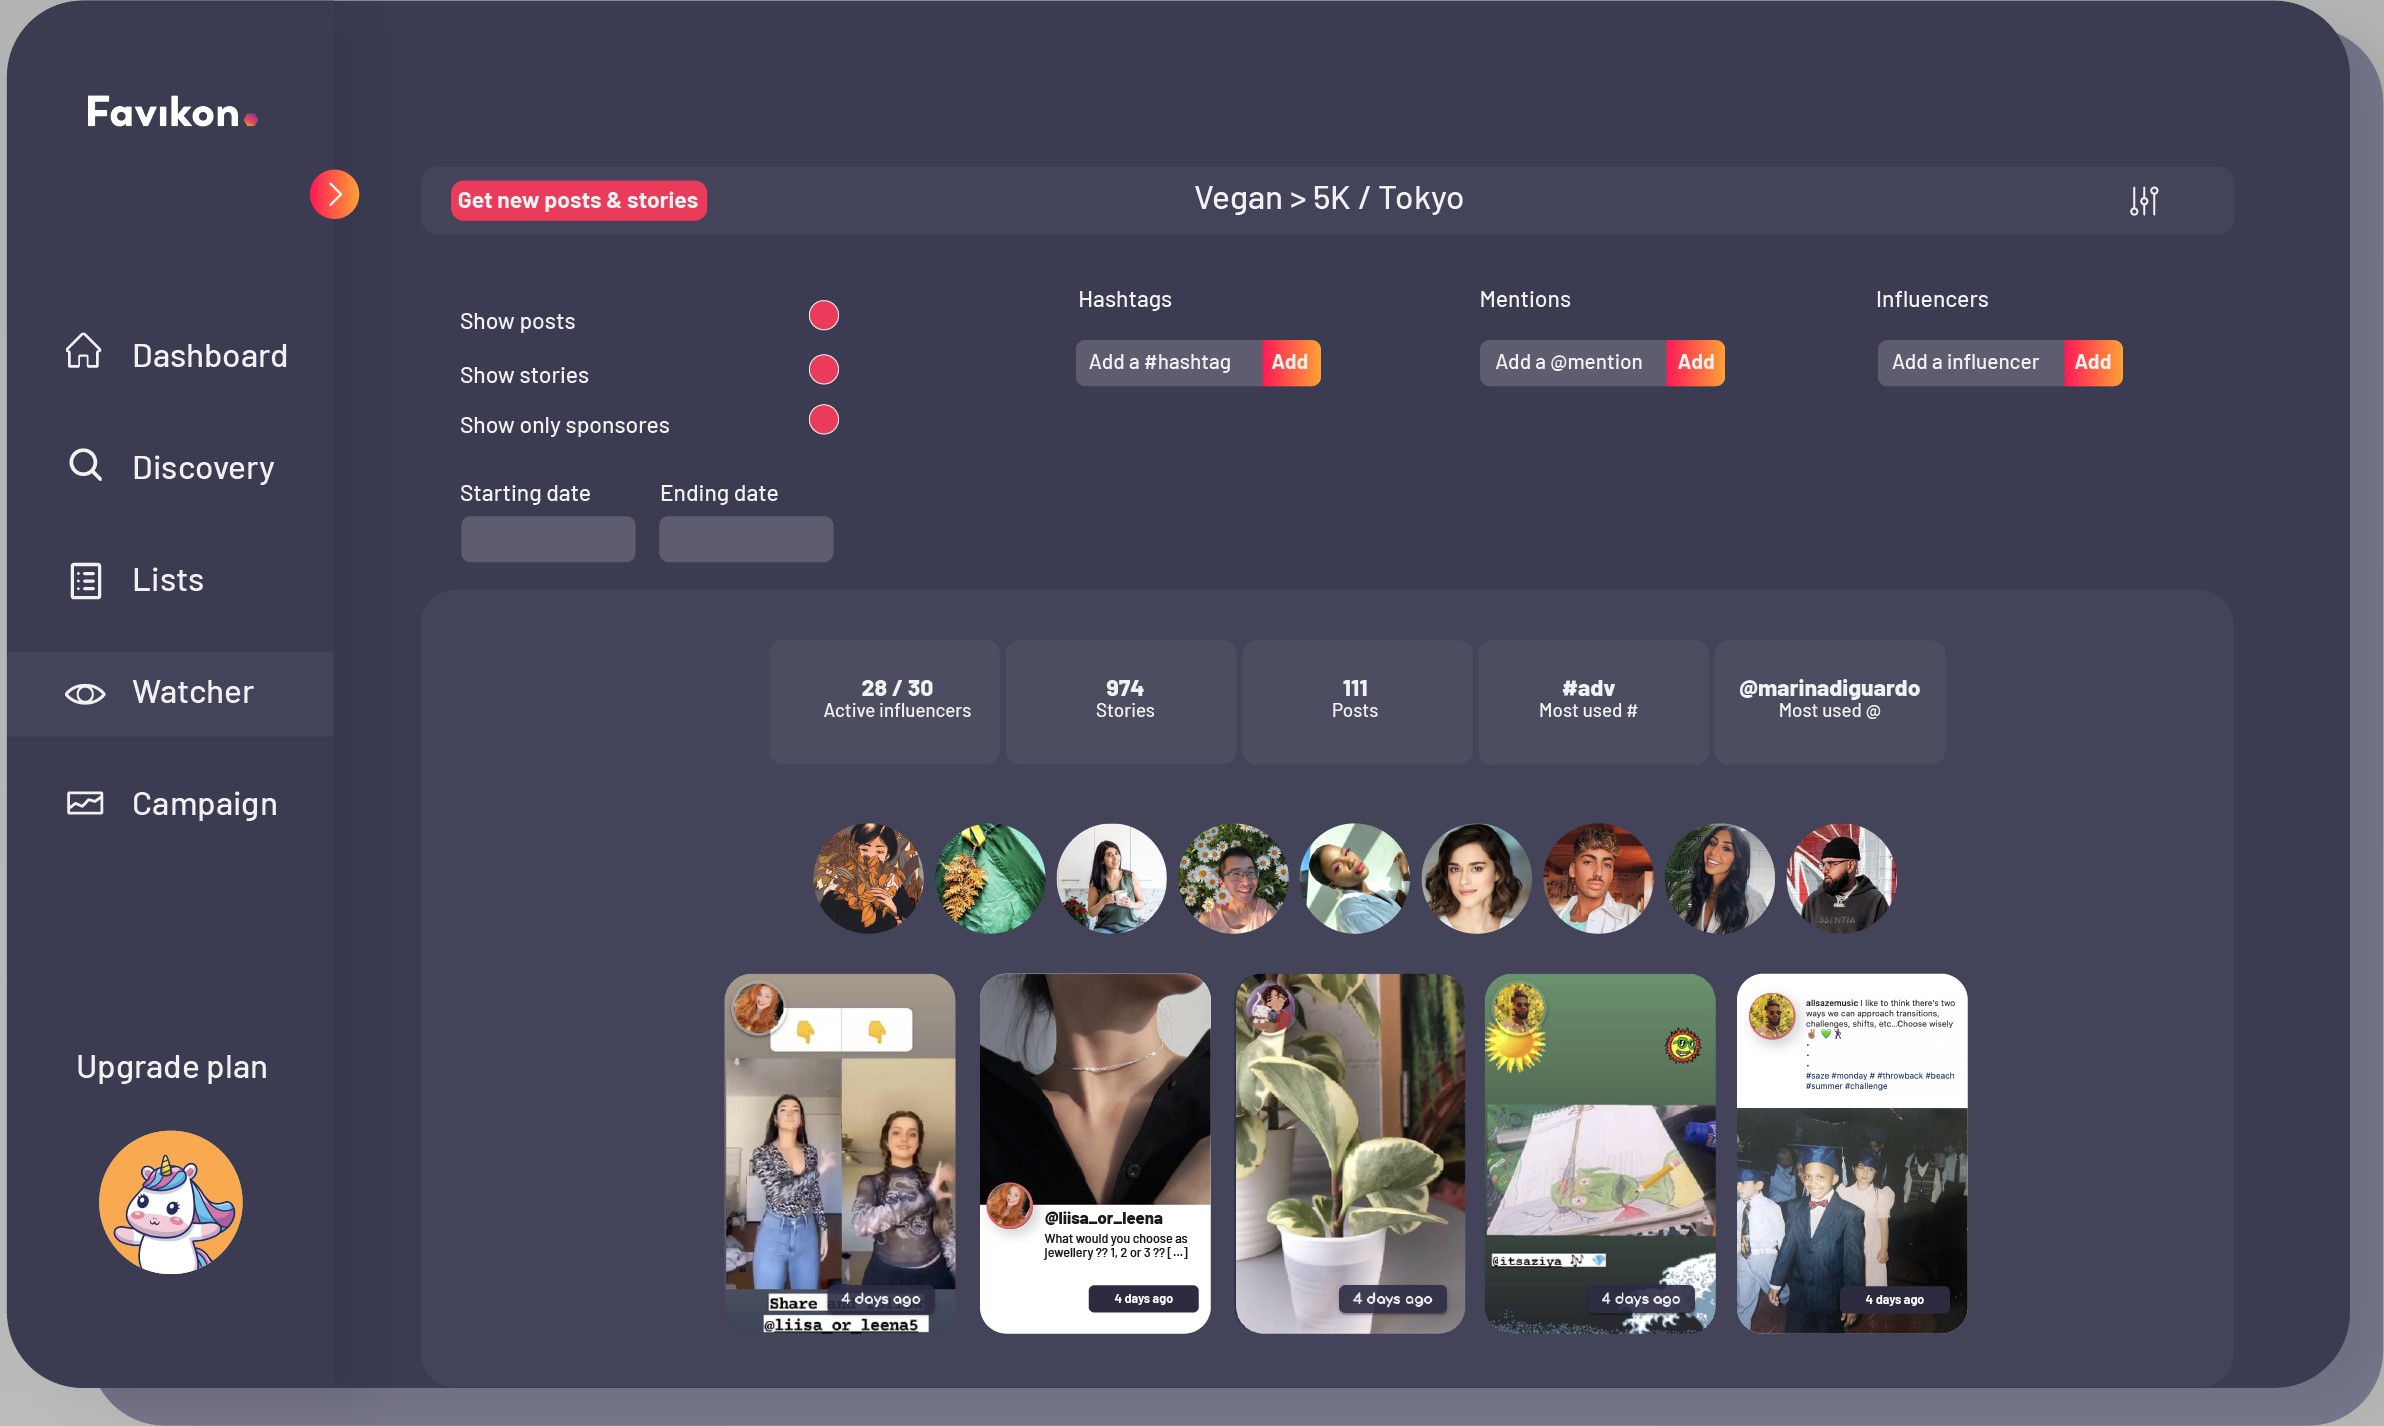Open the Ending date picker

745,538
